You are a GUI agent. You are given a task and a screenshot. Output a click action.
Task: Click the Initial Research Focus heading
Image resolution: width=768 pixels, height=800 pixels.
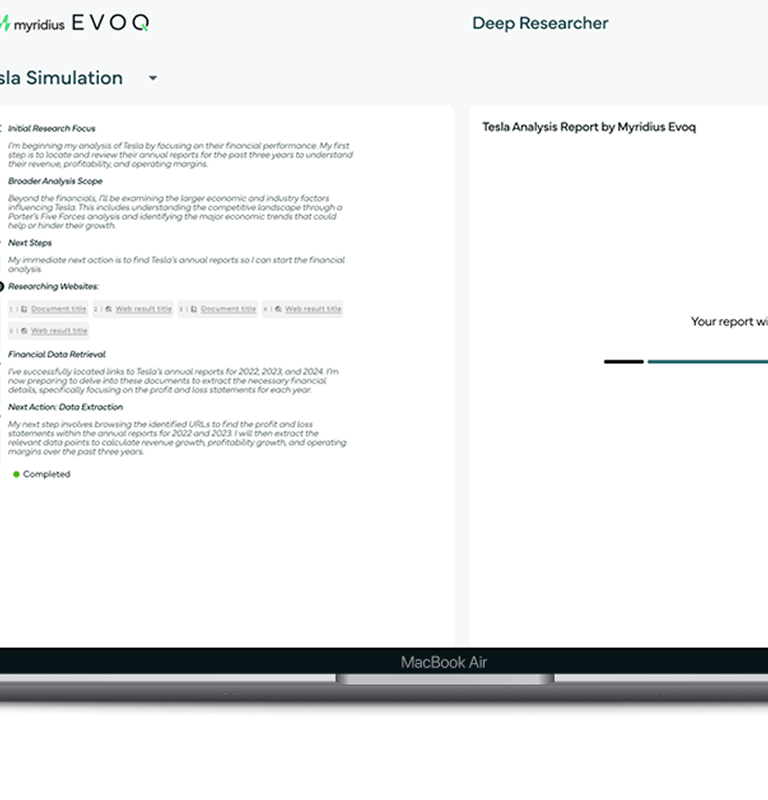52,129
